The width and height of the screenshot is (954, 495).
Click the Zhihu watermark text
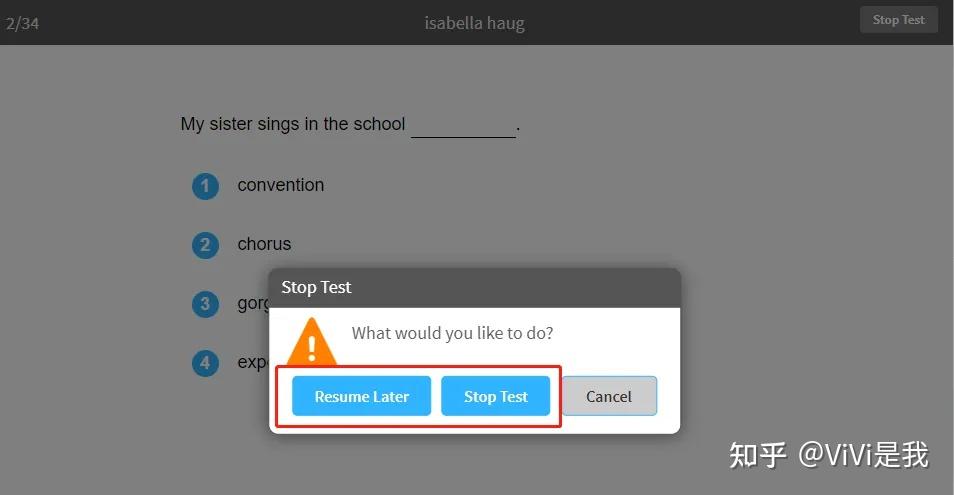[828, 455]
